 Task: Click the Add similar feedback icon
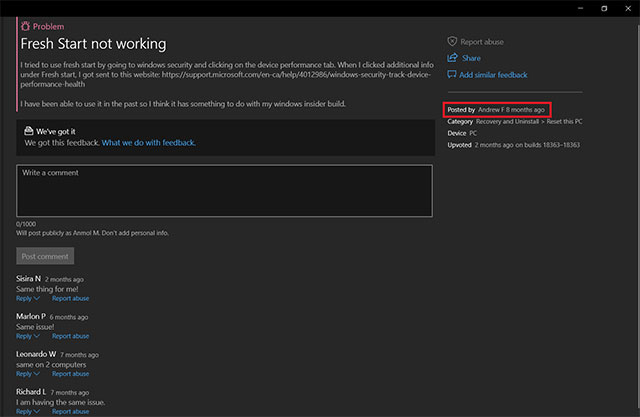coord(452,74)
